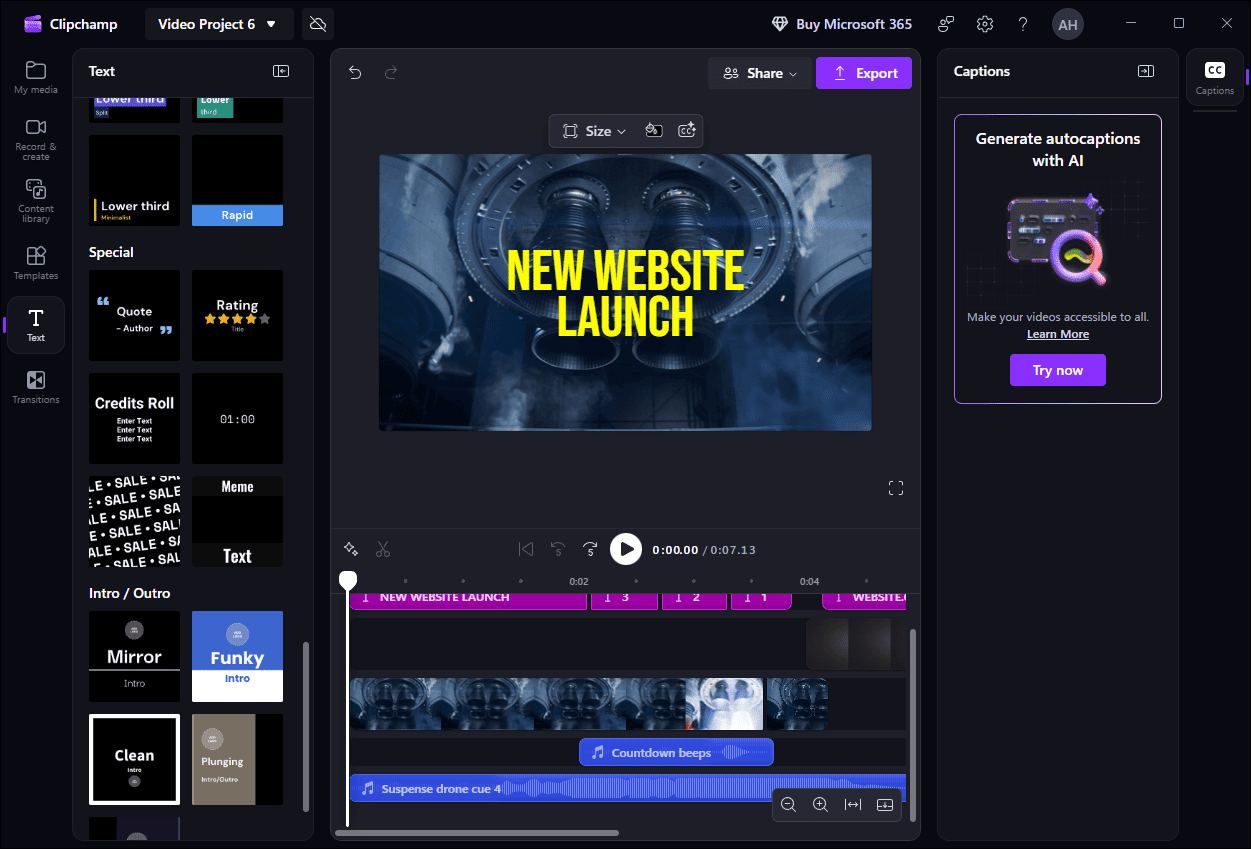Screen dimensions: 1251x849
Task: Select the Funky intro style
Action: 237,656
